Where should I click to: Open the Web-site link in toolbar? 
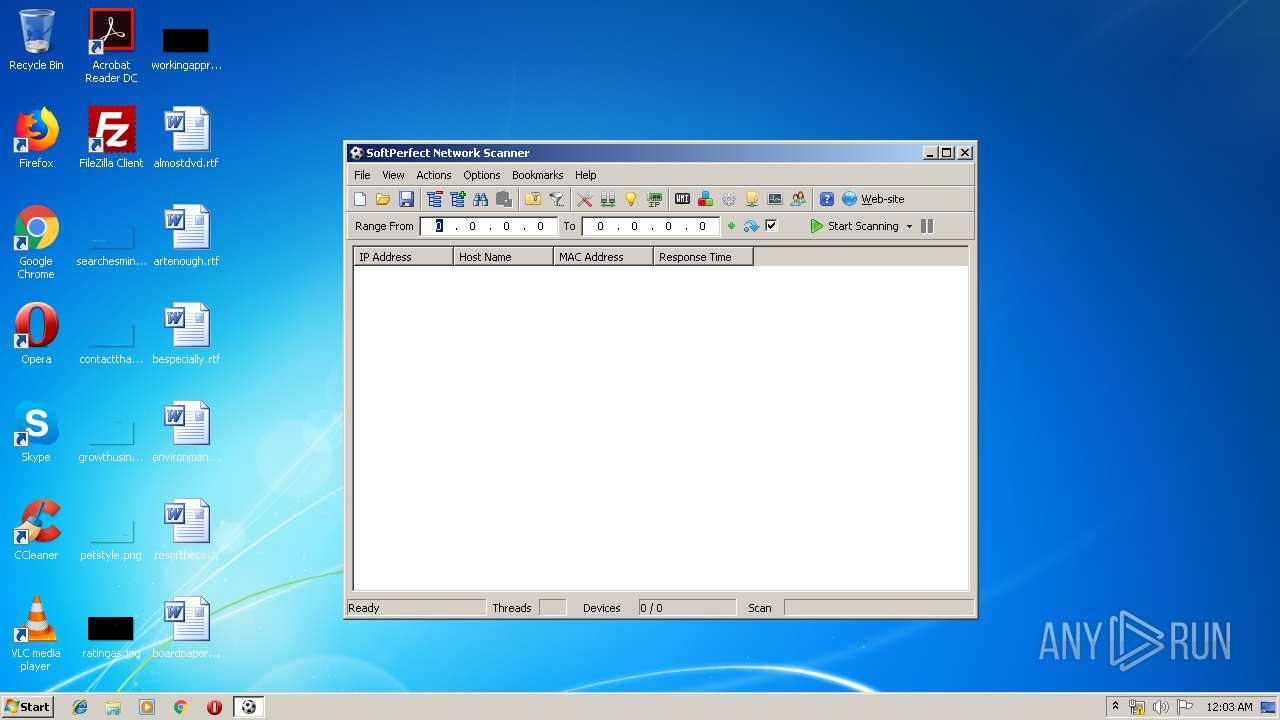873,199
